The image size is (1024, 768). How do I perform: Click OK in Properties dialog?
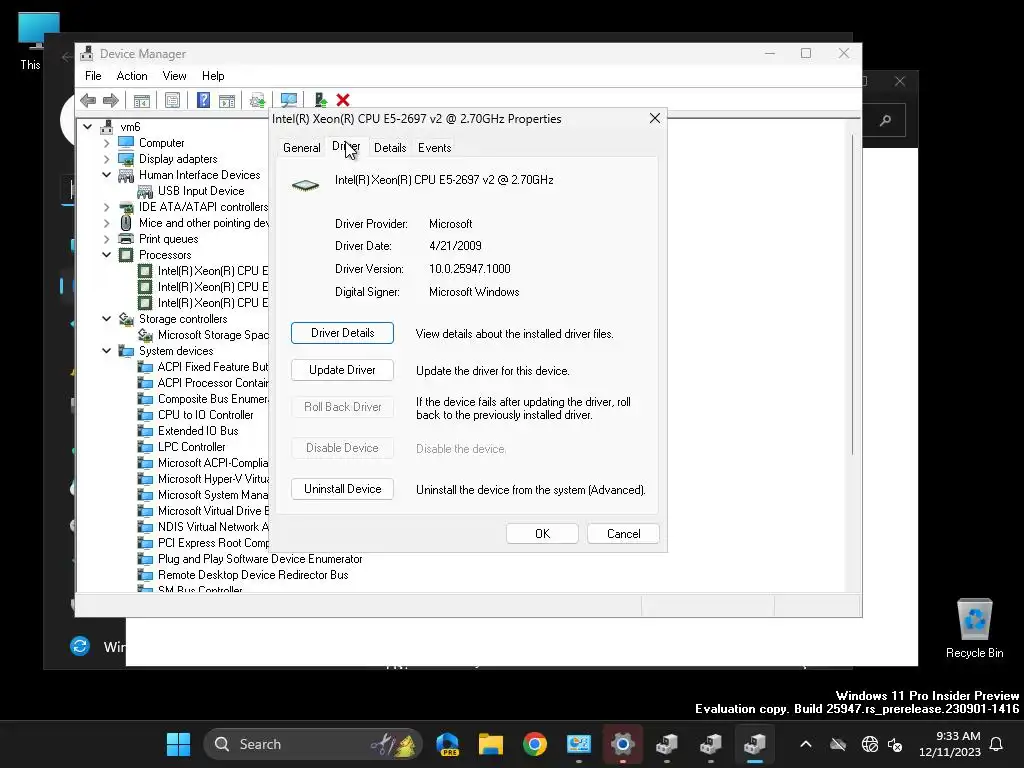point(542,534)
